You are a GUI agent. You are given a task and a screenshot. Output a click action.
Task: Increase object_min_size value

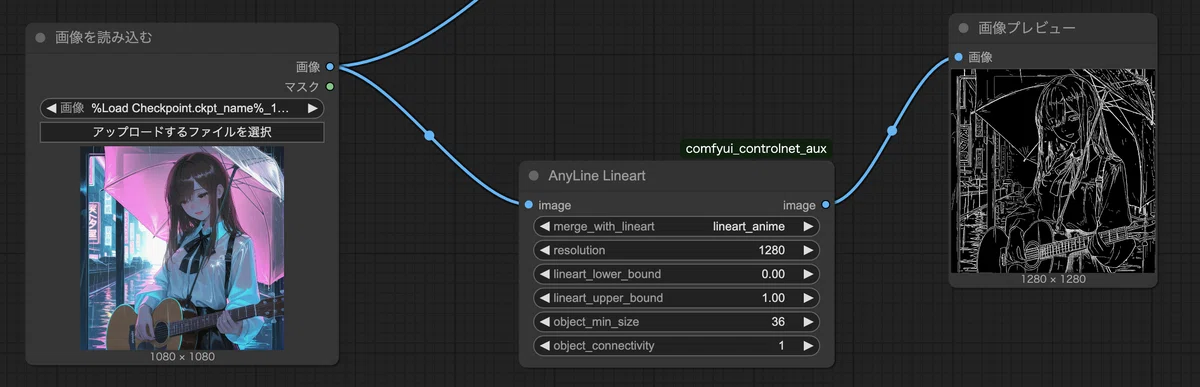pyautogui.click(x=808, y=322)
